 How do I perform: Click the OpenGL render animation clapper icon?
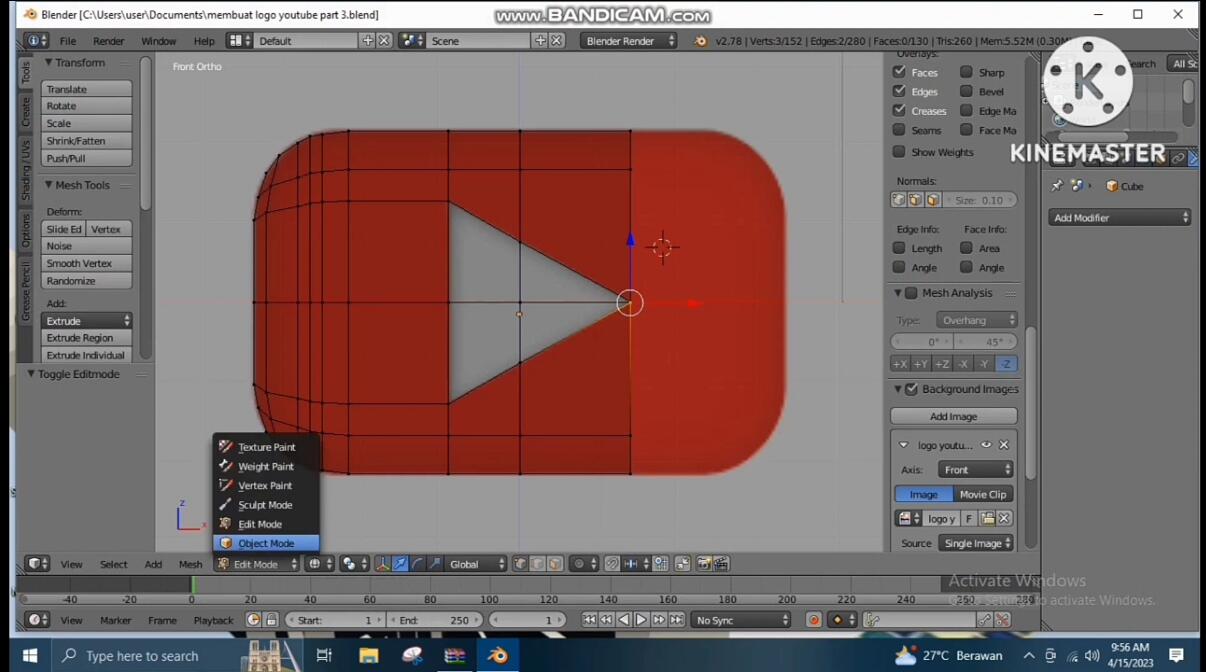(721, 564)
